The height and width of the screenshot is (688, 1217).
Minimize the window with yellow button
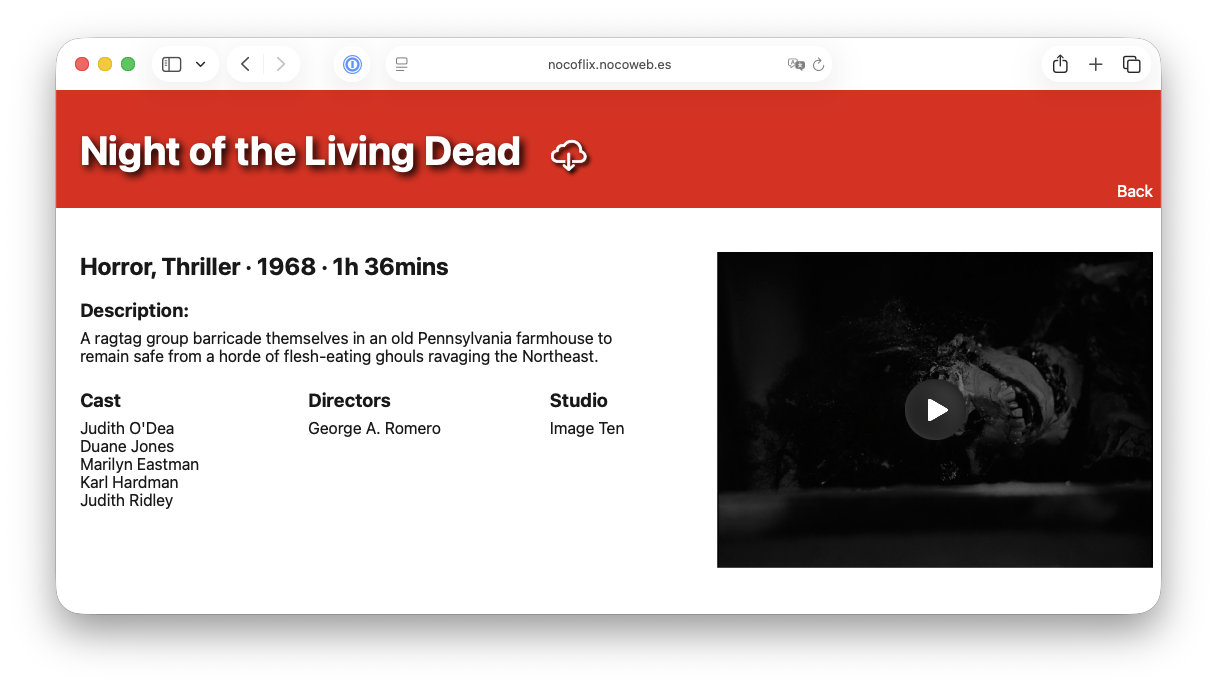click(105, 64)
